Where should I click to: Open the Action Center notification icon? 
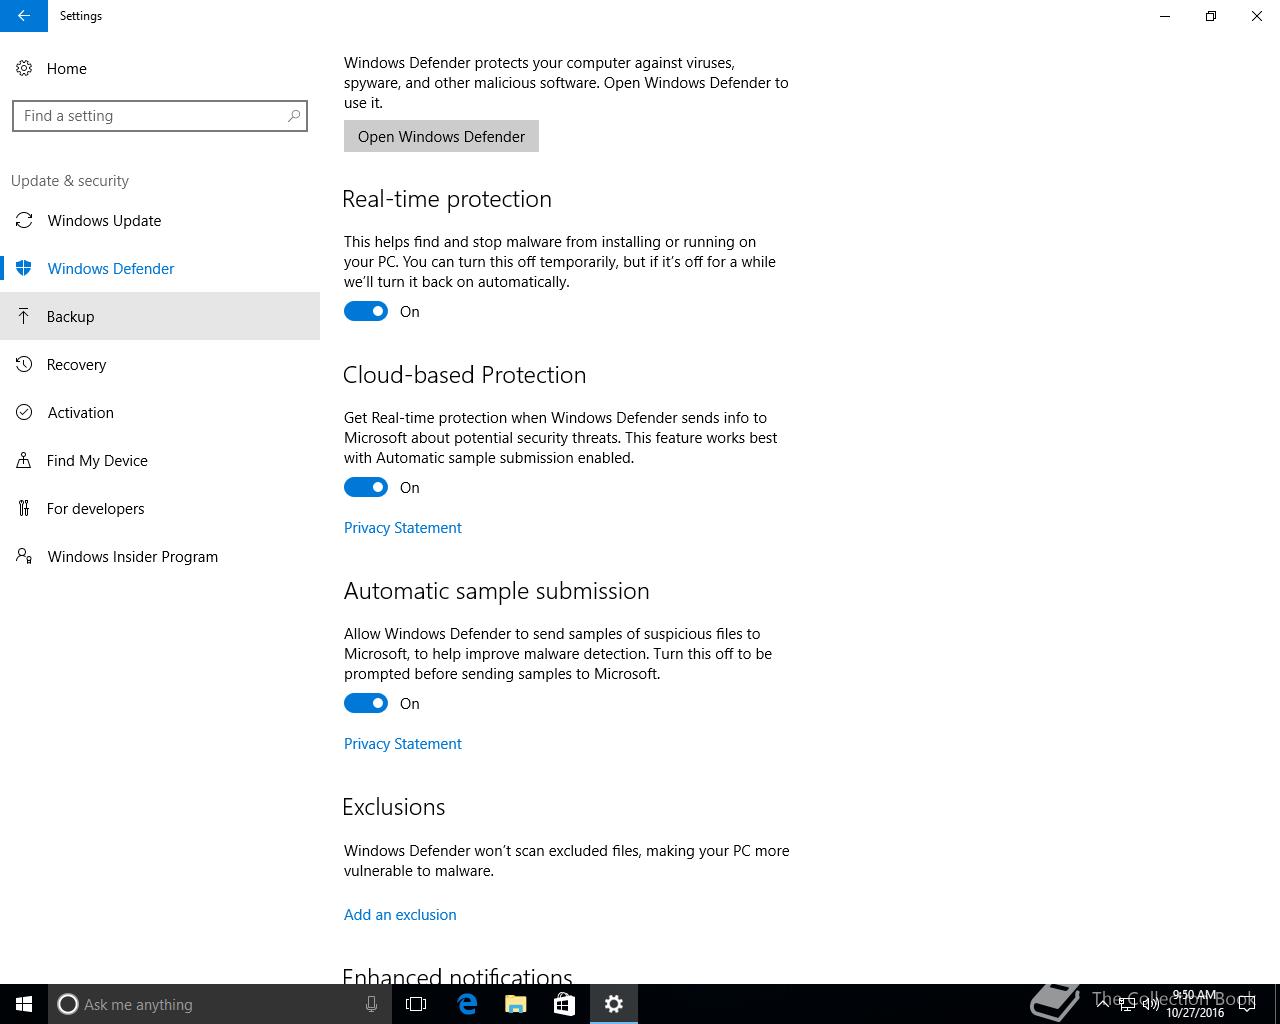[1247, 1004]
